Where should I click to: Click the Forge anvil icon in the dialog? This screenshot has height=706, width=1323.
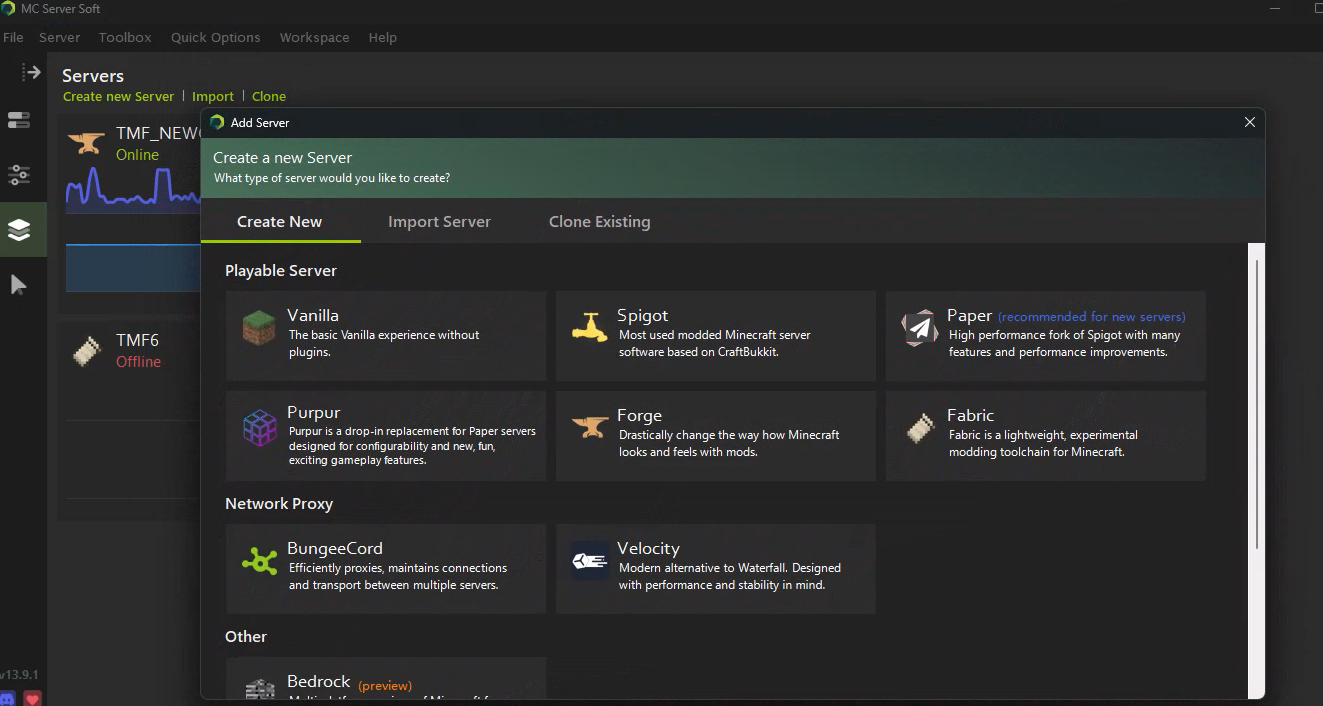pos(589,428)
